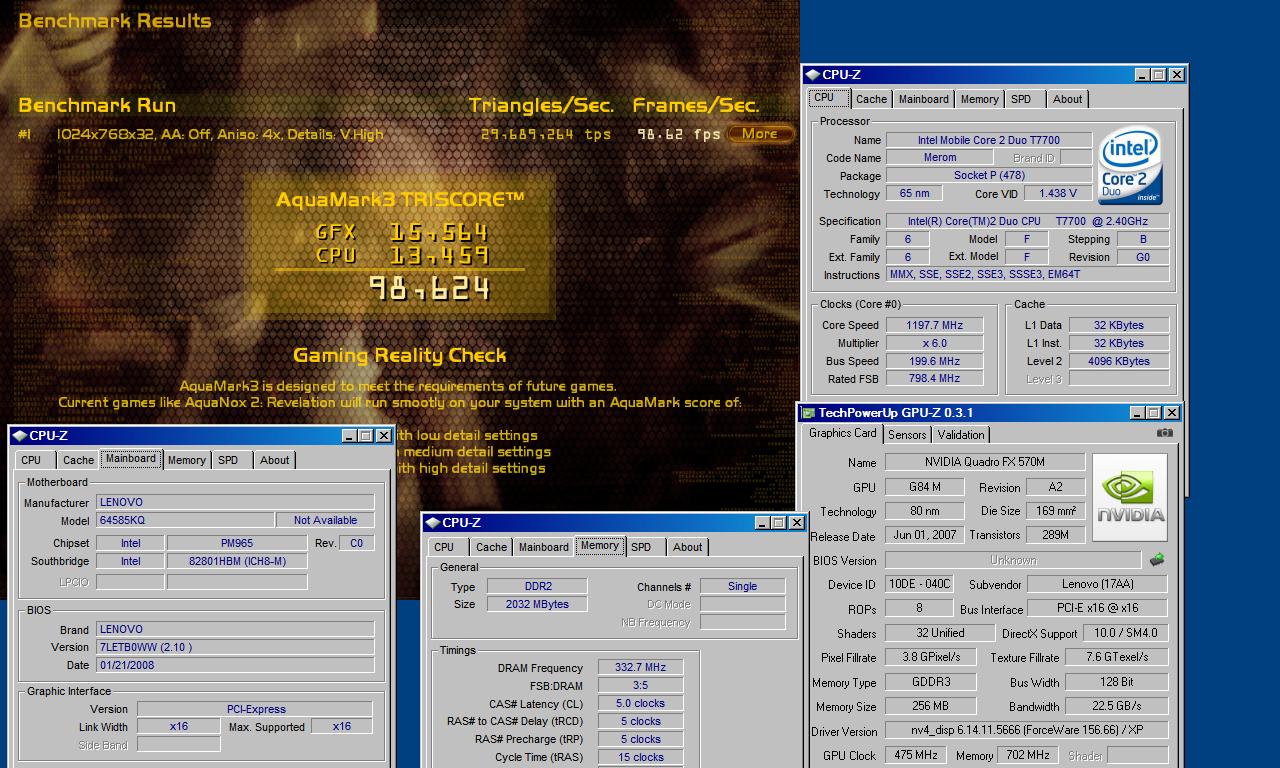Click the Core Speed value 1197.7 MHz
Viewport: 1280px width, 768px height.
(933, 325)
